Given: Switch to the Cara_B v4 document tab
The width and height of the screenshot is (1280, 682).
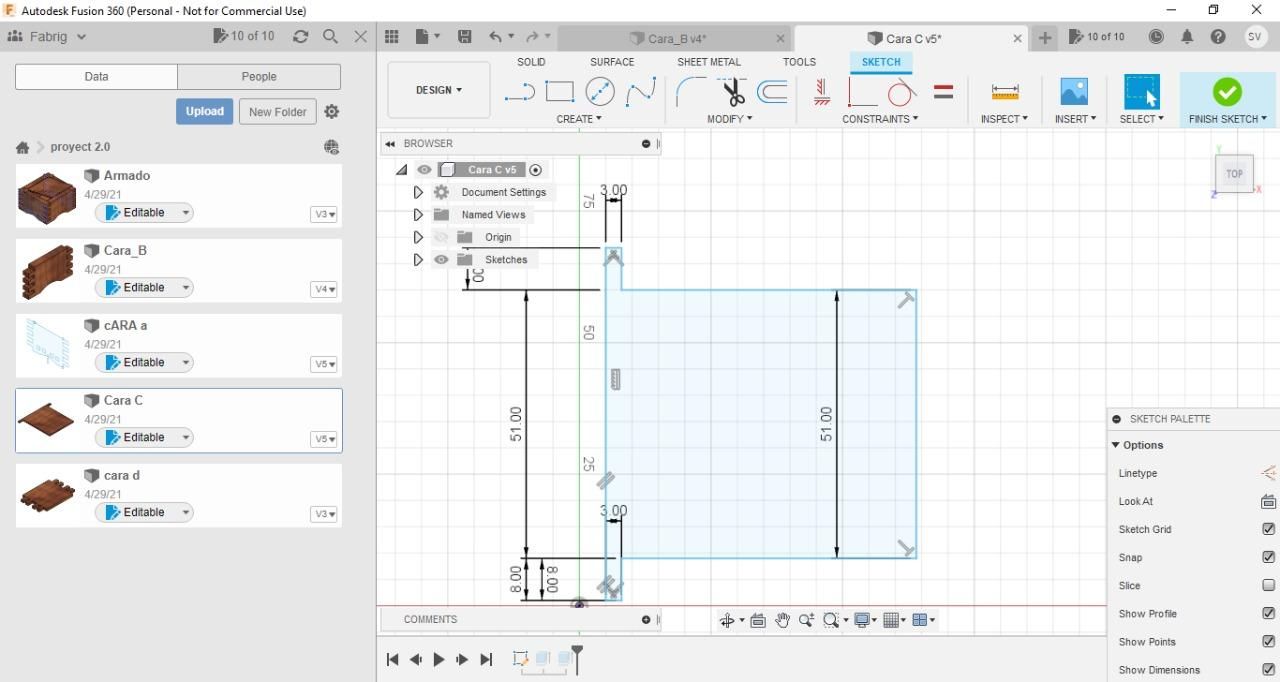Looking at the screenshot, I should point(677,38).
